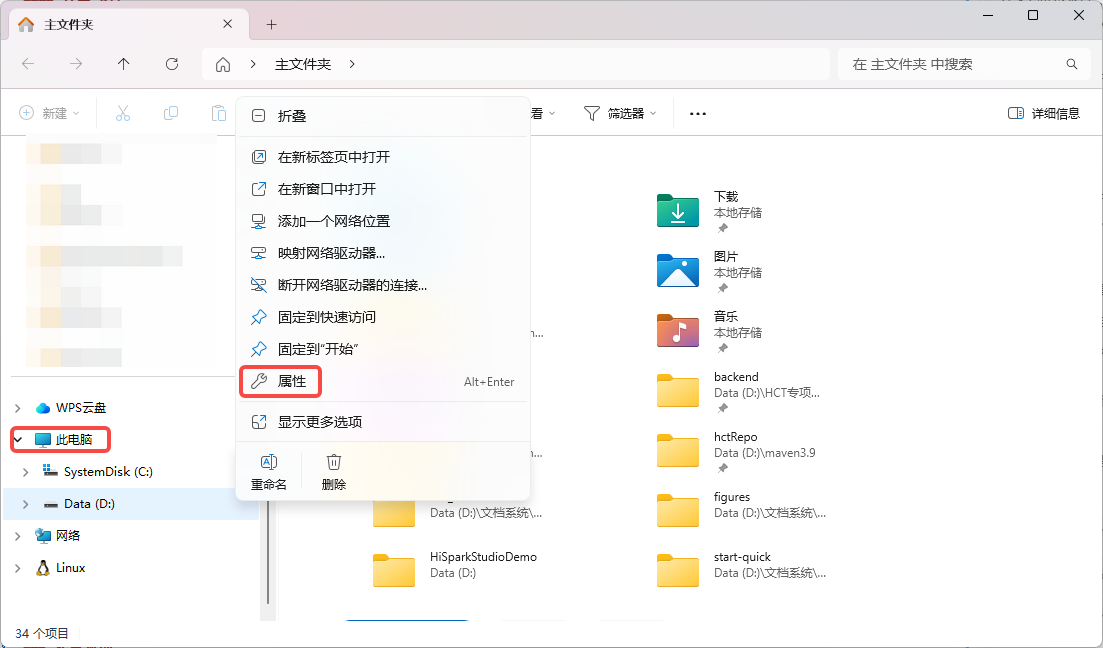Click the 删除 trash icon in context menu

coord(333,462)
